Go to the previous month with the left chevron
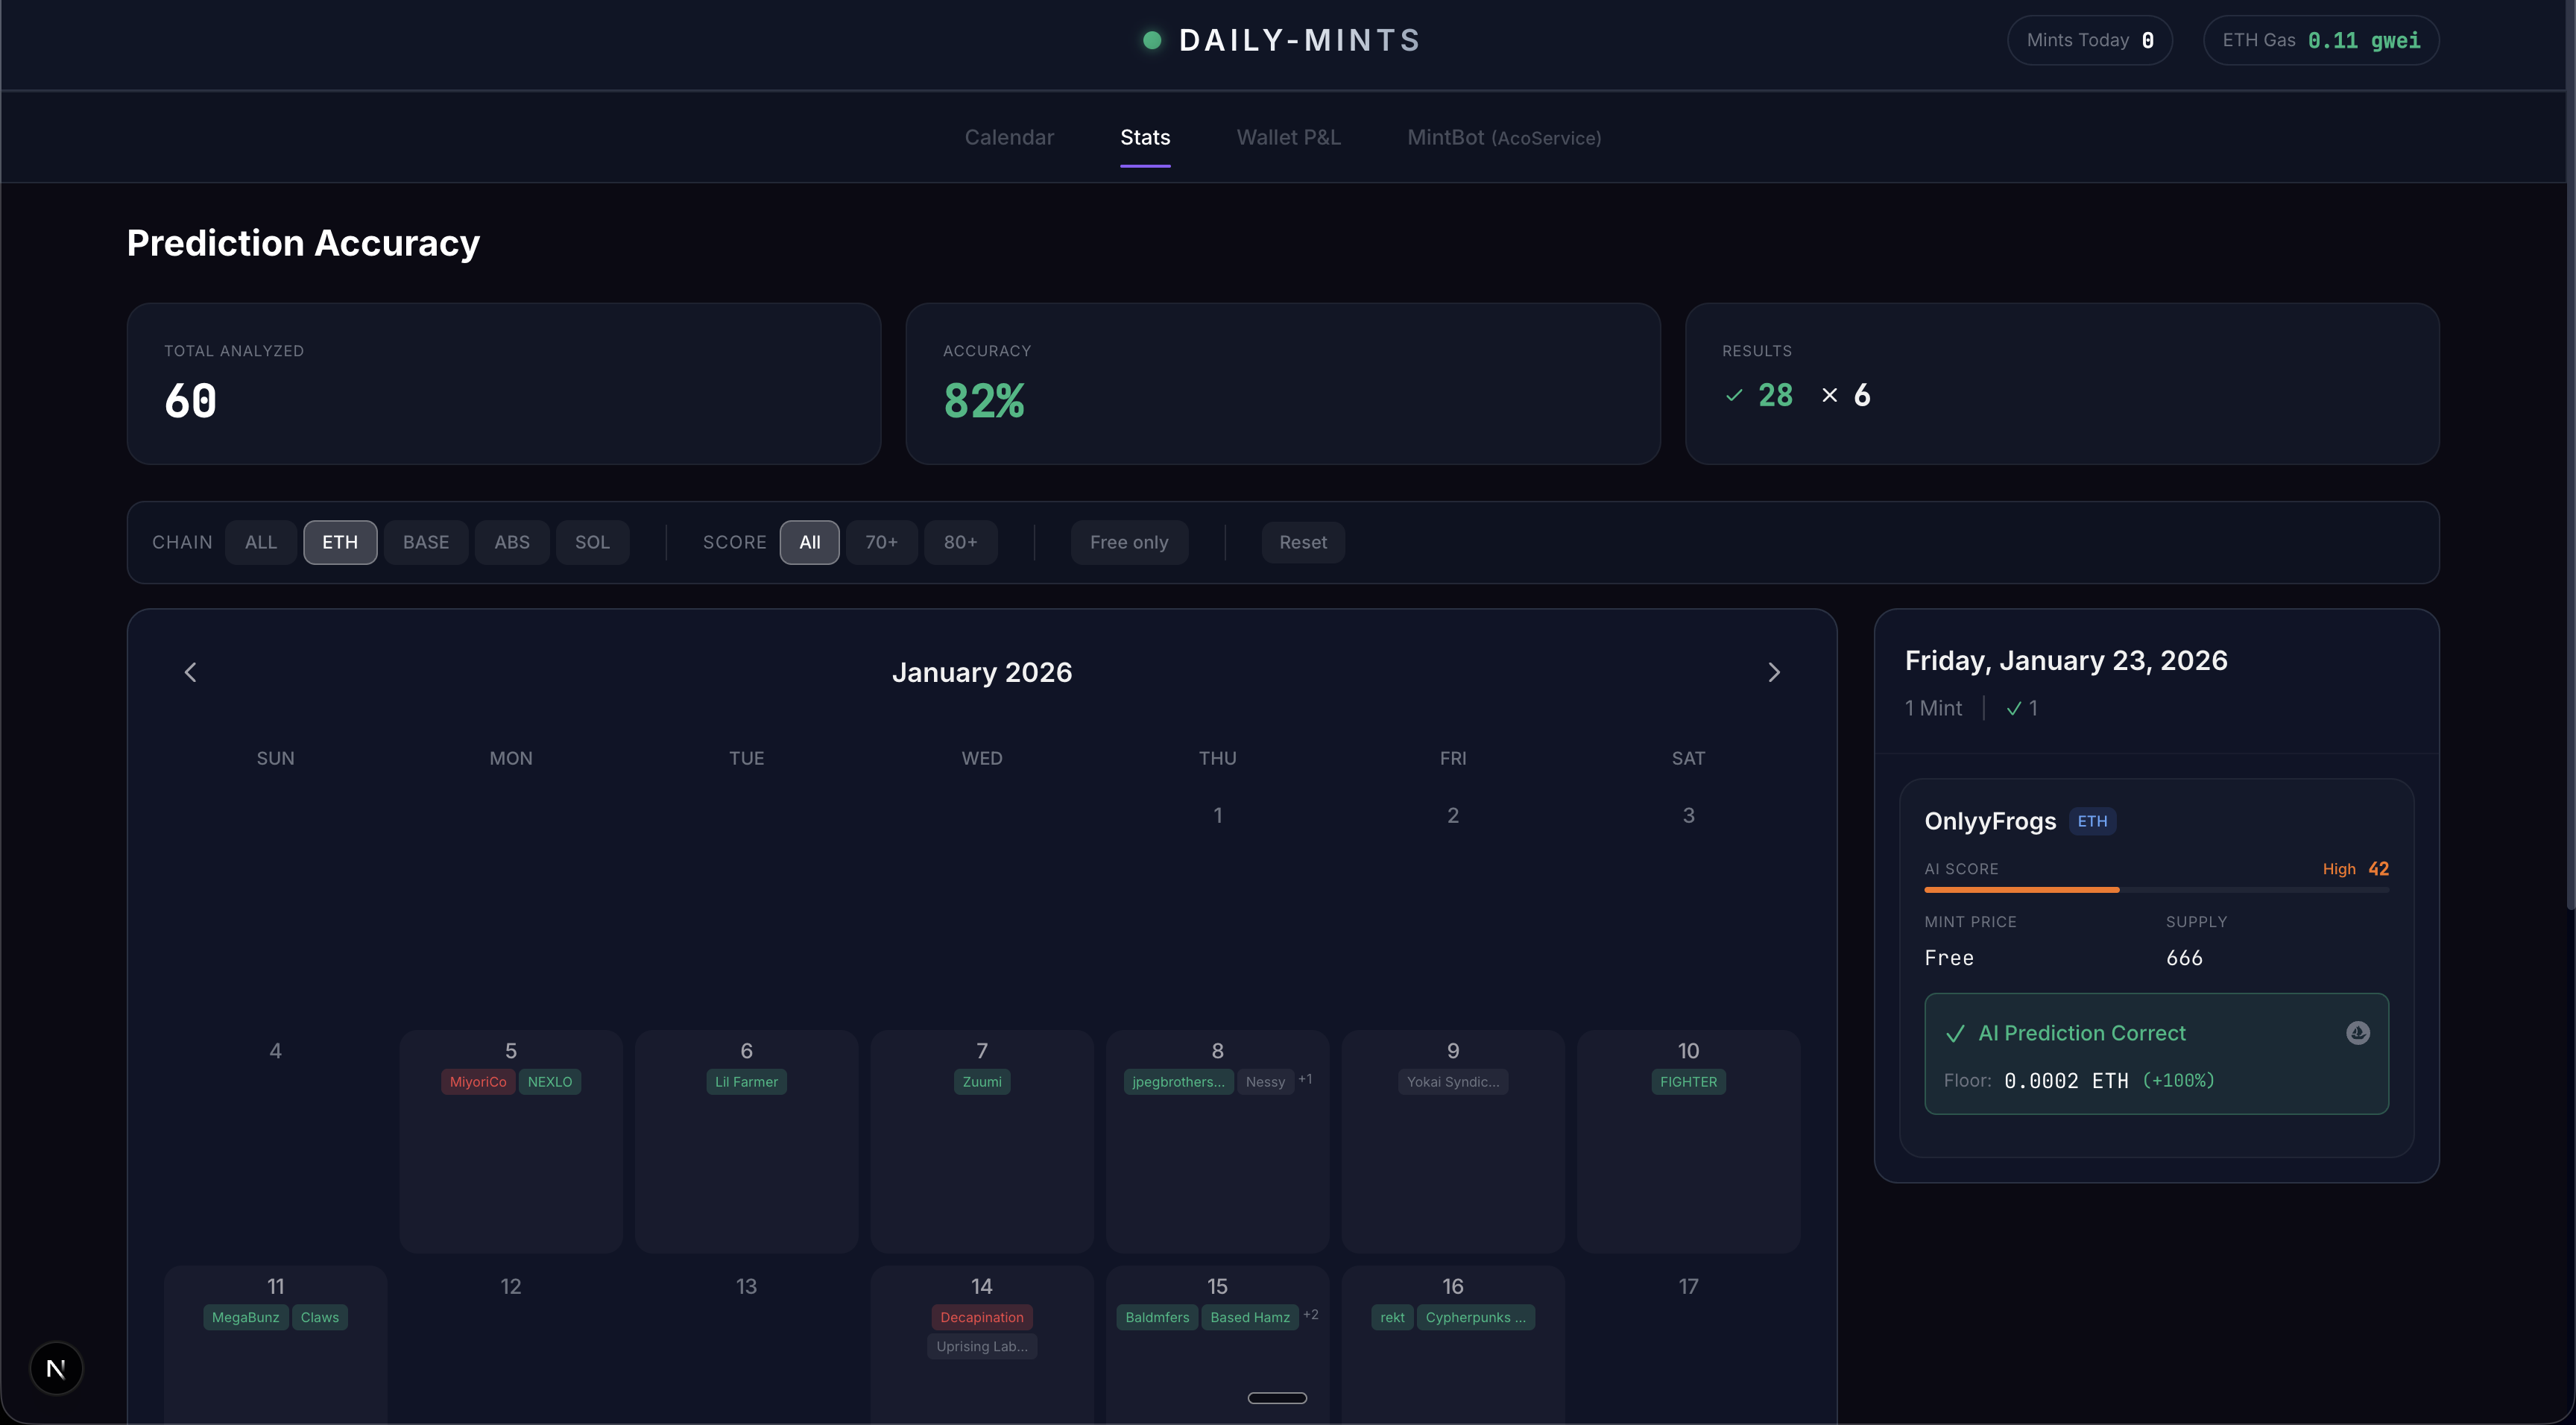2576x1425 pixels. pos(190,671)
